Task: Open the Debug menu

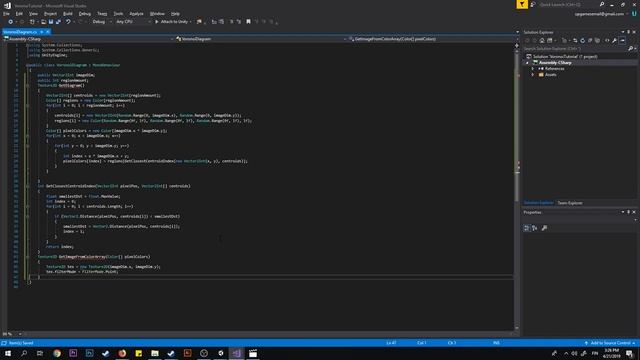Action: (84, 13)
